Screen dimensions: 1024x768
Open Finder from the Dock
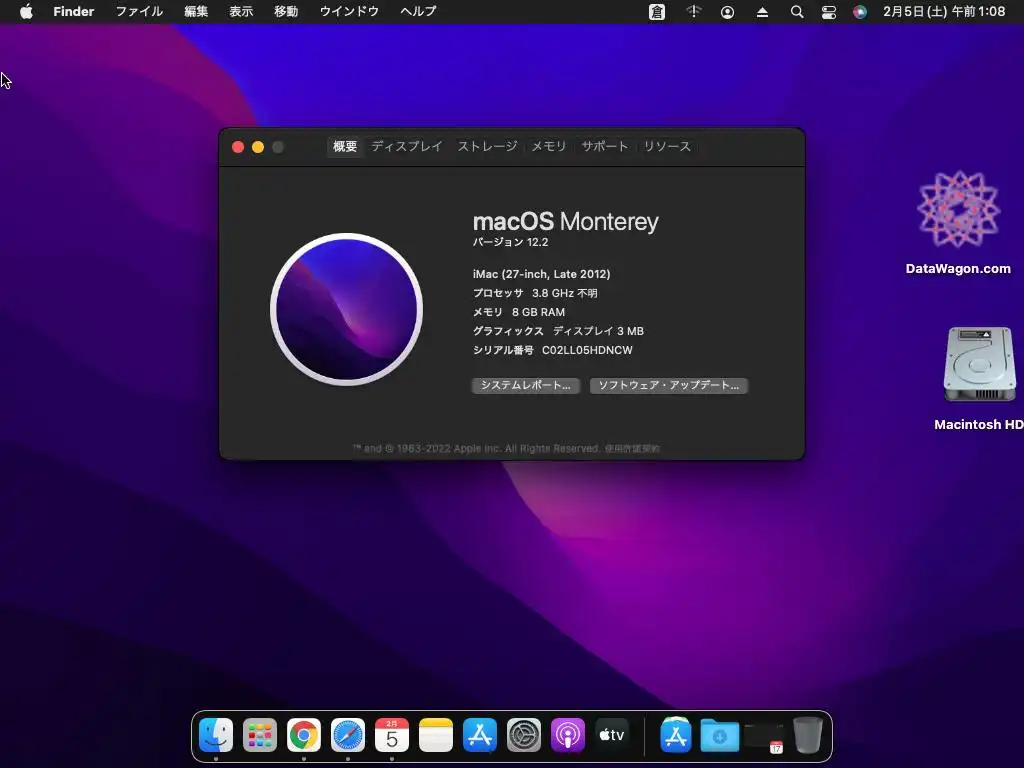pyautogui.click(x=216, y=735)
